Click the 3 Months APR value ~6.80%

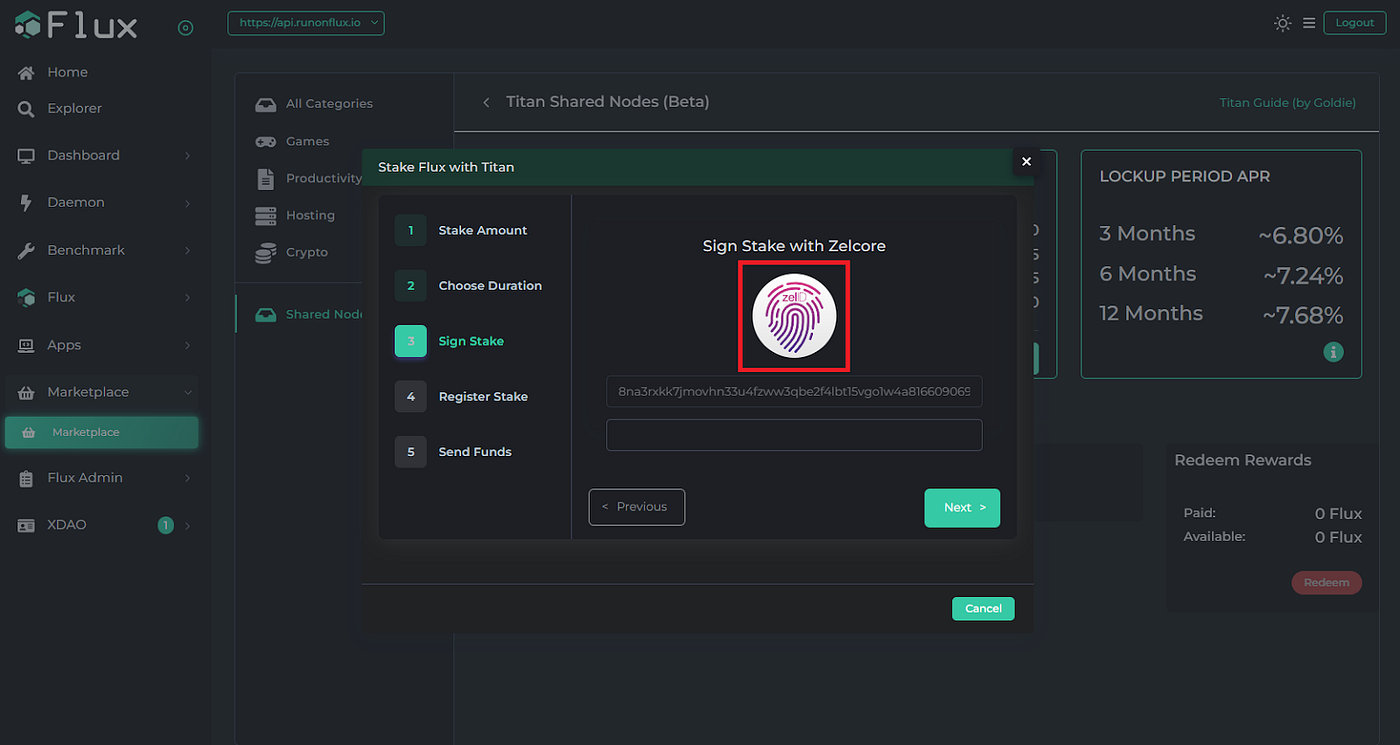(1300, 235)
